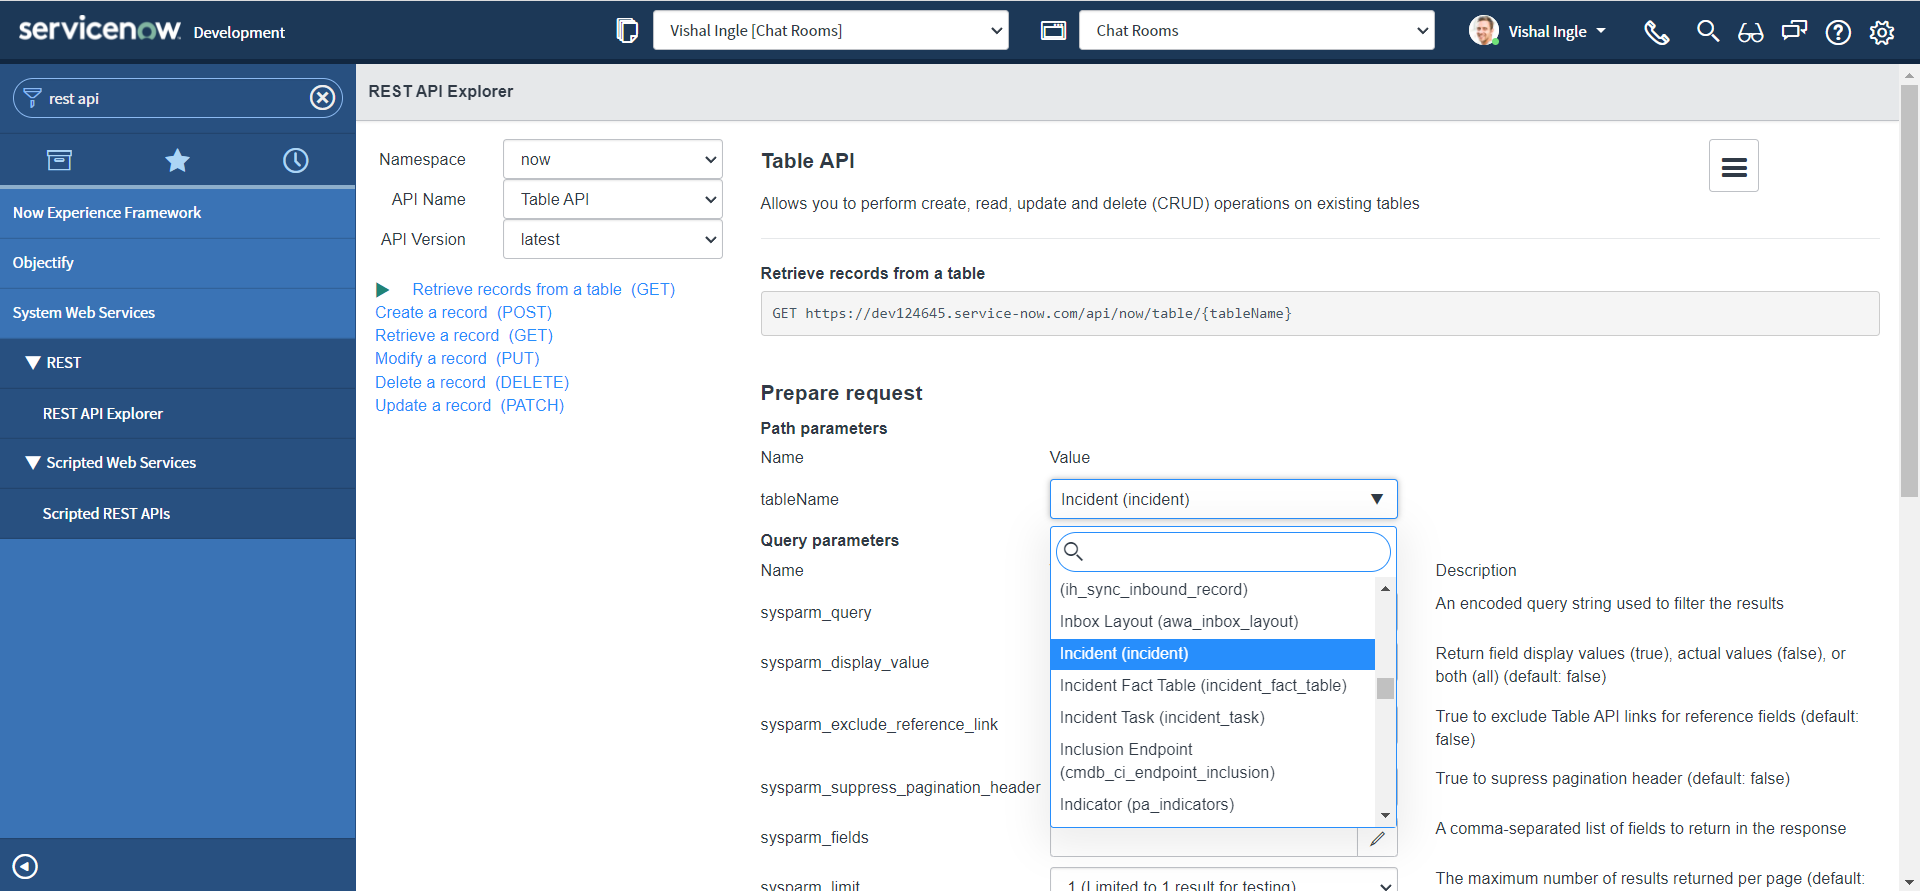This screenshot has width=1920, height=891.
Task: Click the search icon in table dropdown
Action: 1074,551
